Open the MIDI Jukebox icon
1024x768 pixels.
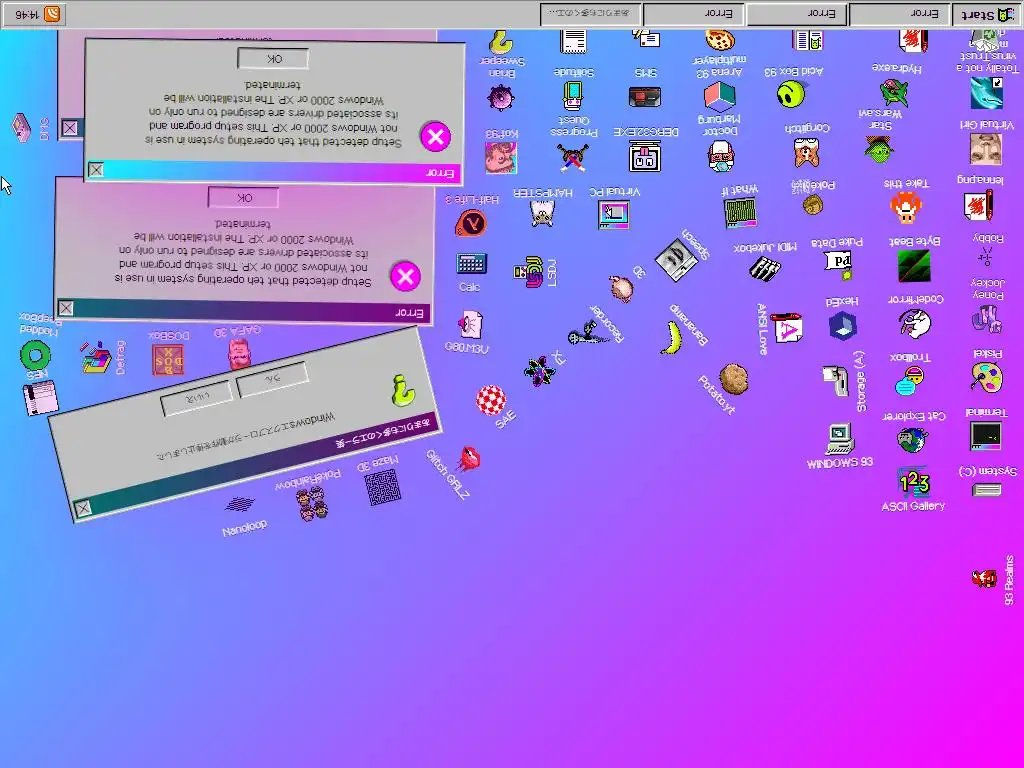tap(764, 268)
